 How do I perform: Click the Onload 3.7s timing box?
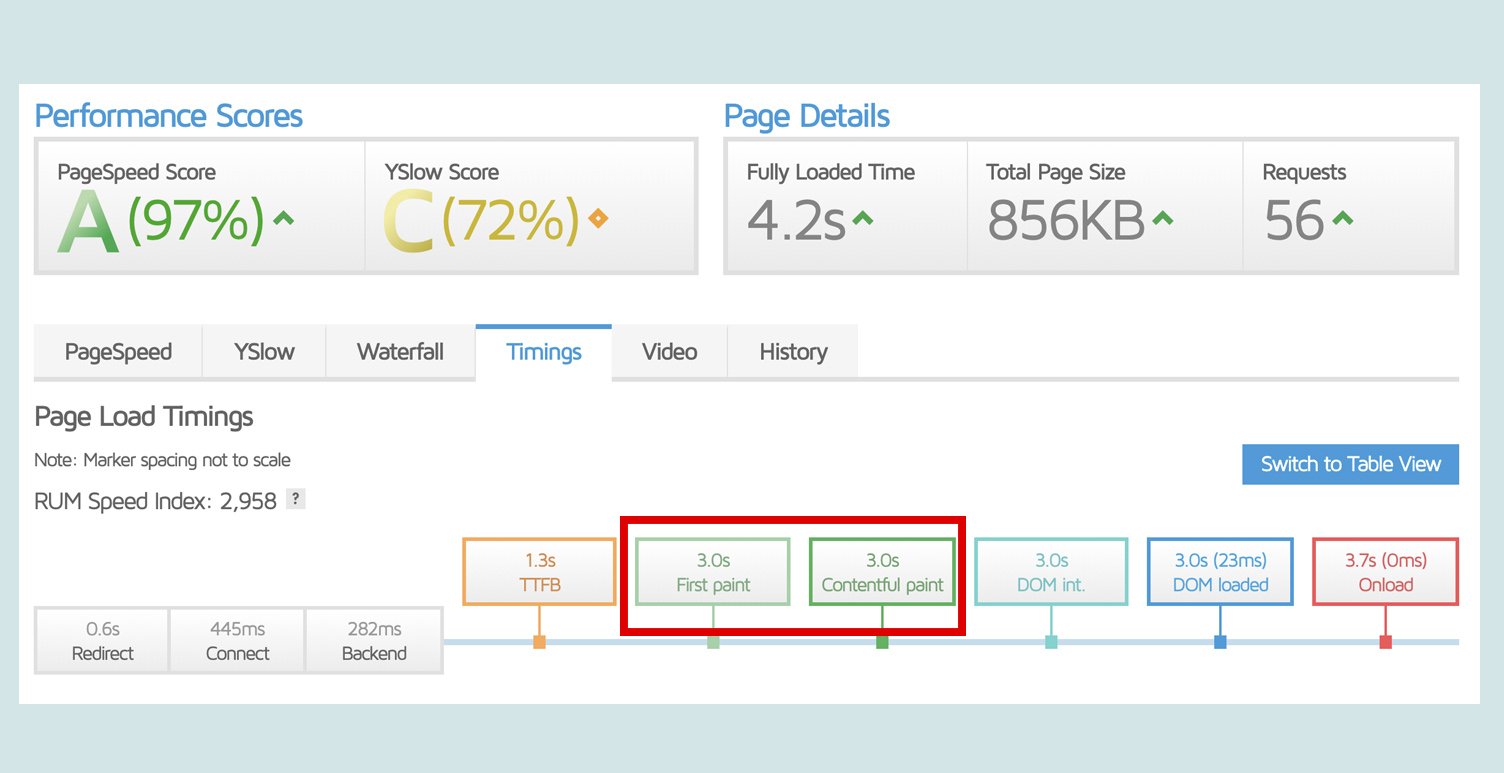[x=1385, y=572]
